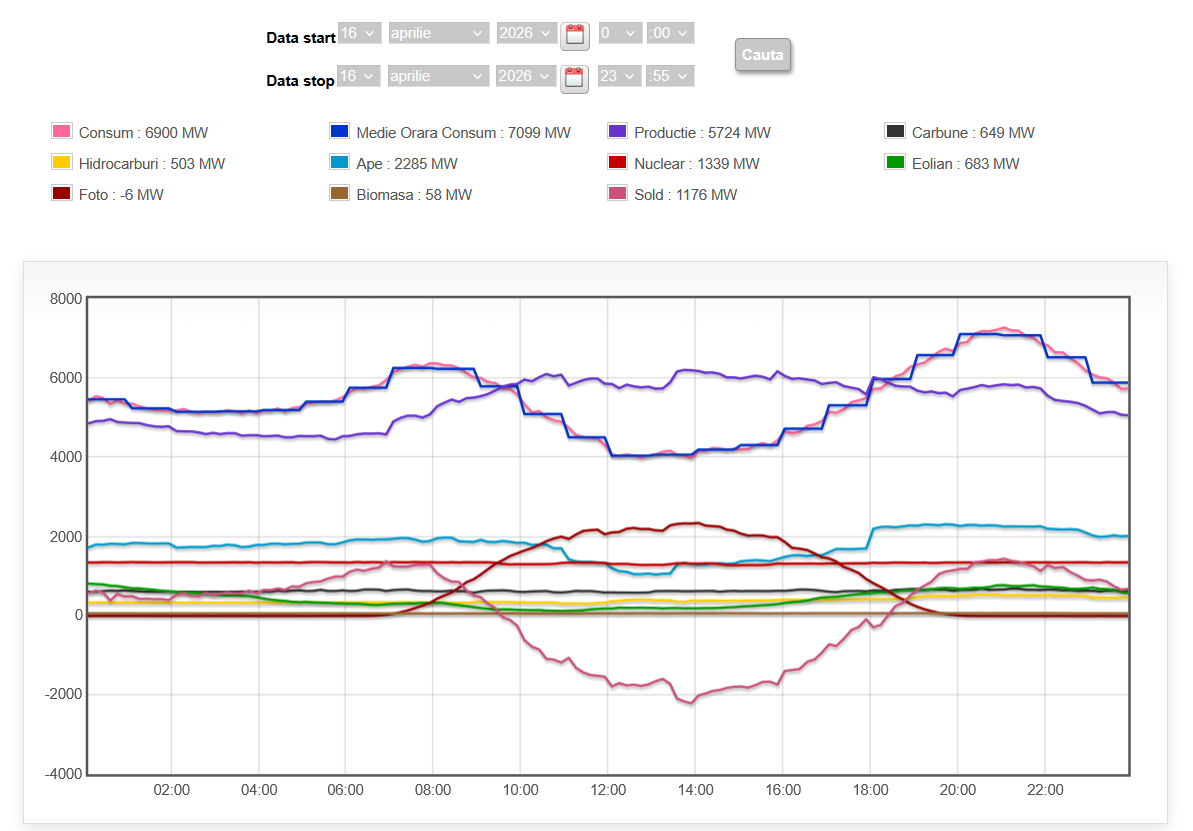The height and width of the screenshot is (831, 1193).
Task: Click the yellow Hidrocarburi legend swatch
Action: click(x=62, y=163)
